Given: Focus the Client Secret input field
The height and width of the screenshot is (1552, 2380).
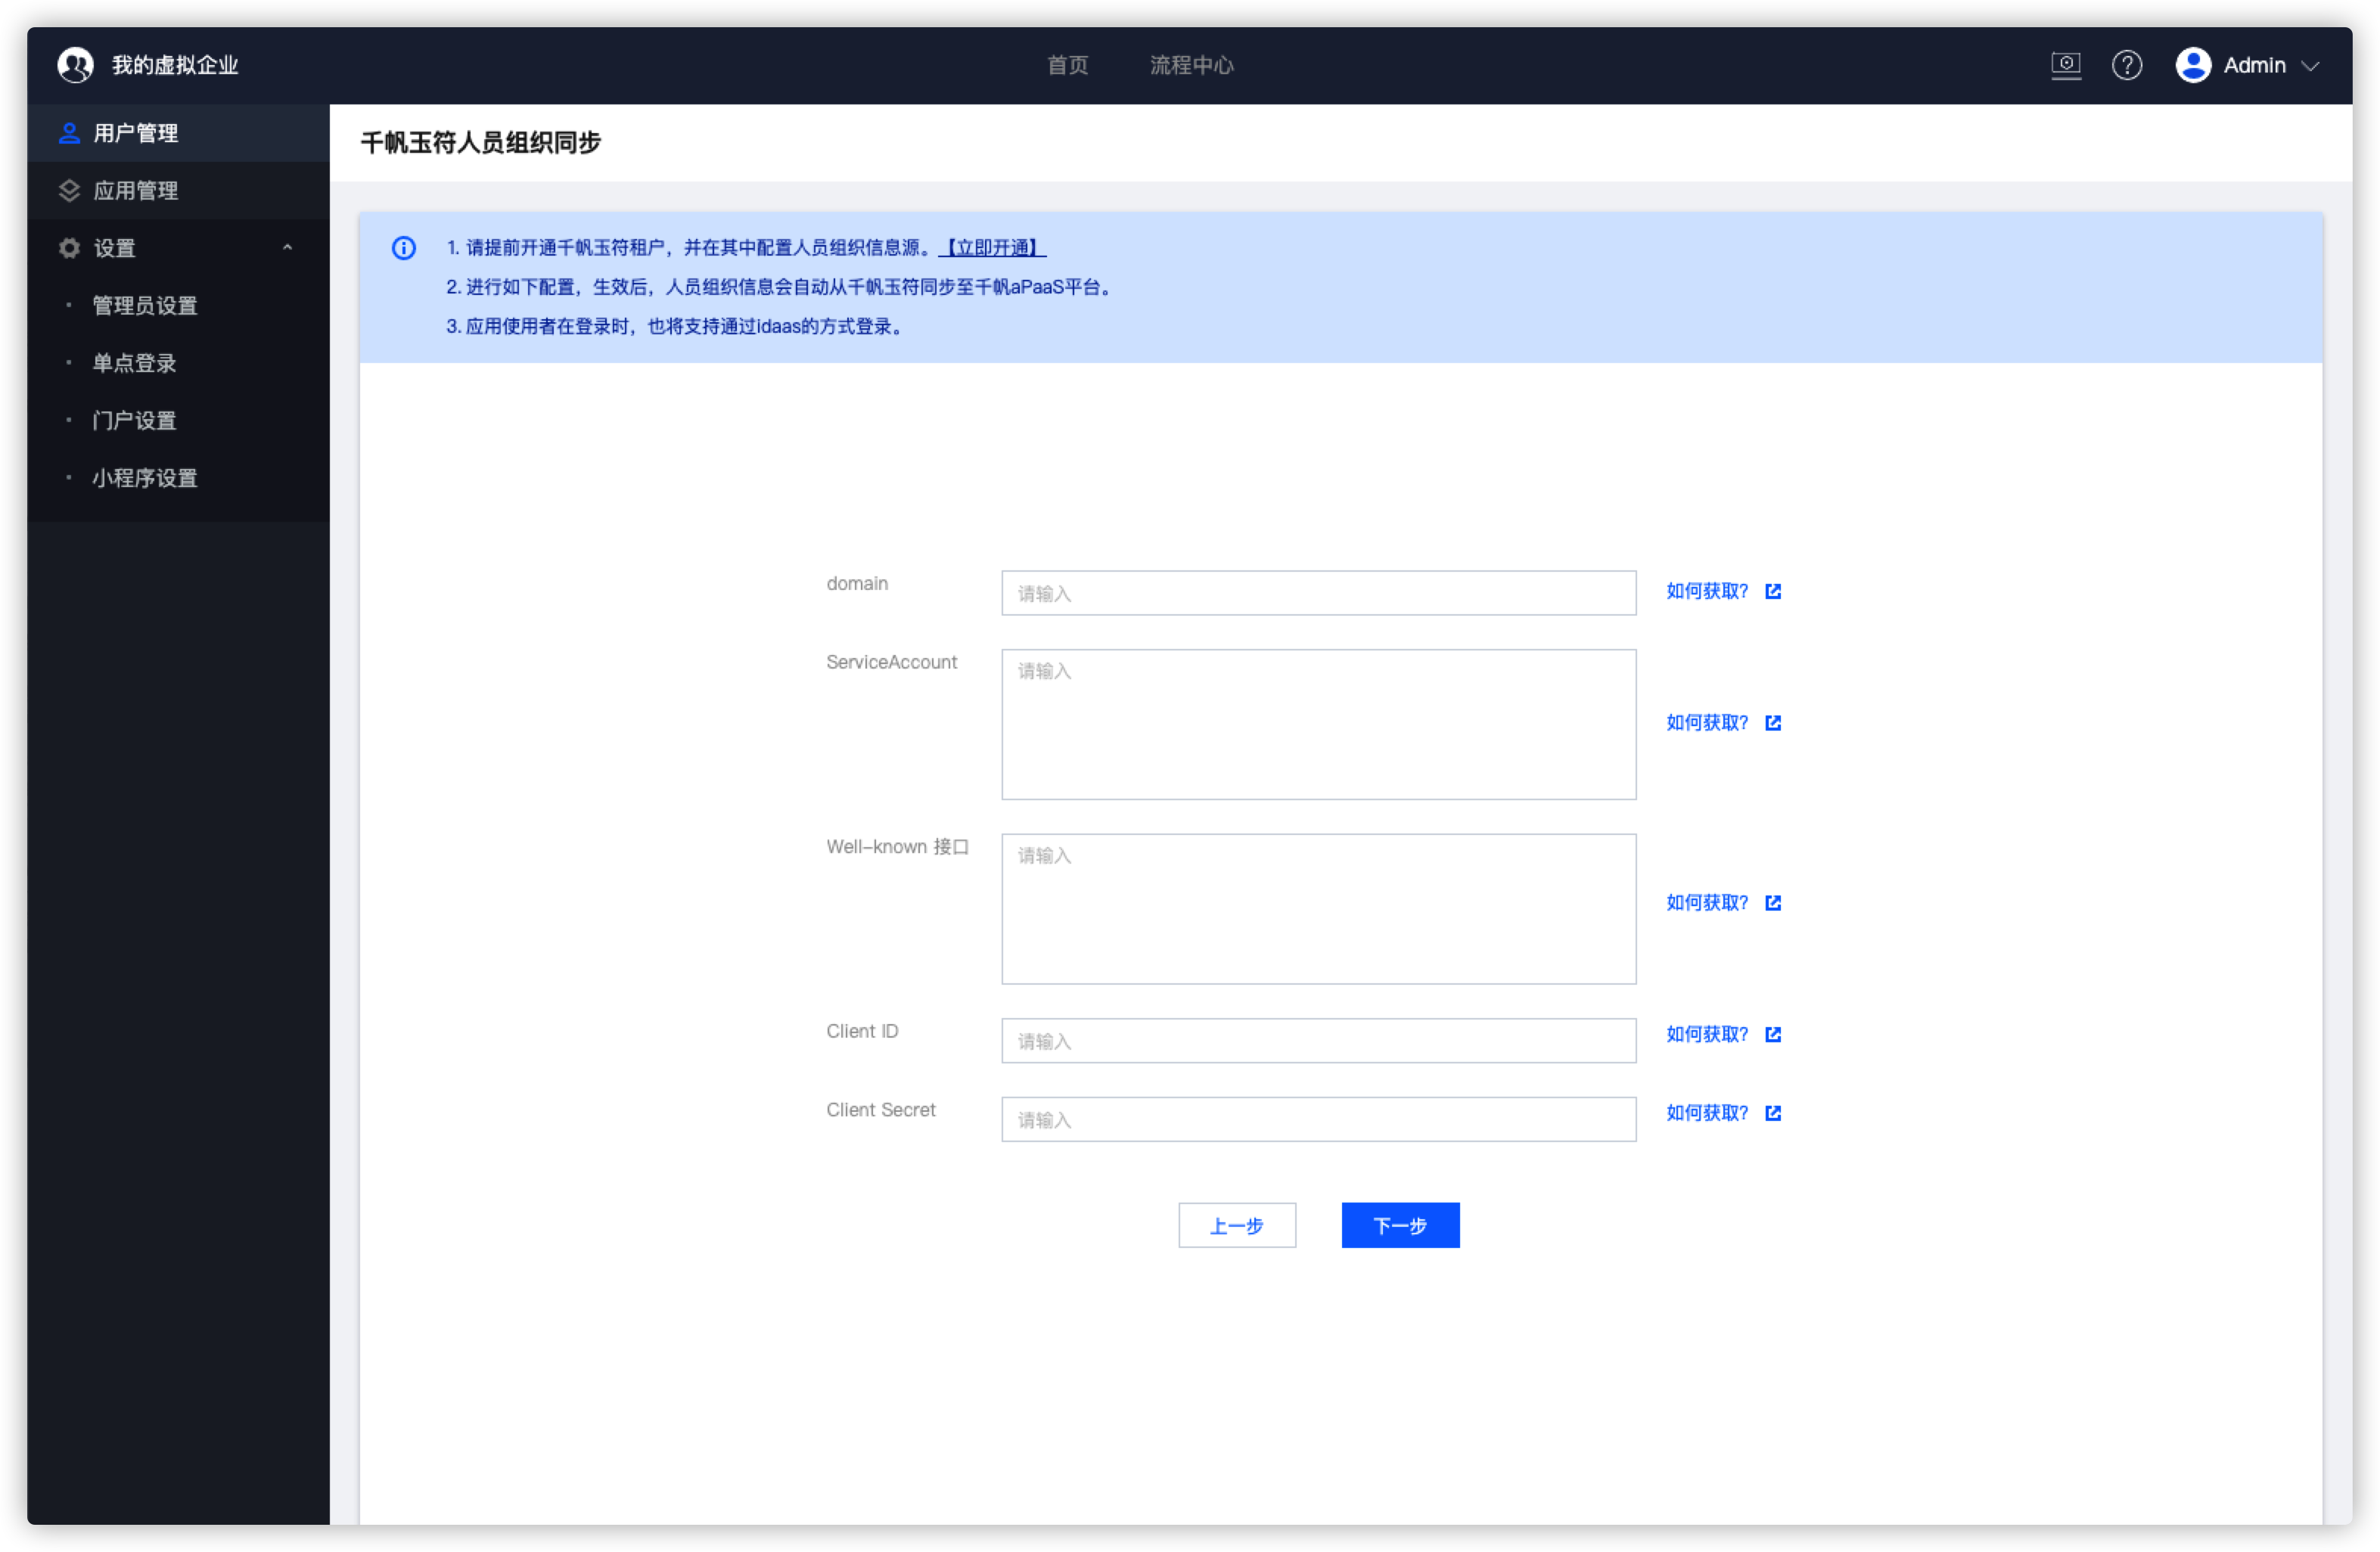Looking at the screenshot, I should [x=1318, y=1119].
